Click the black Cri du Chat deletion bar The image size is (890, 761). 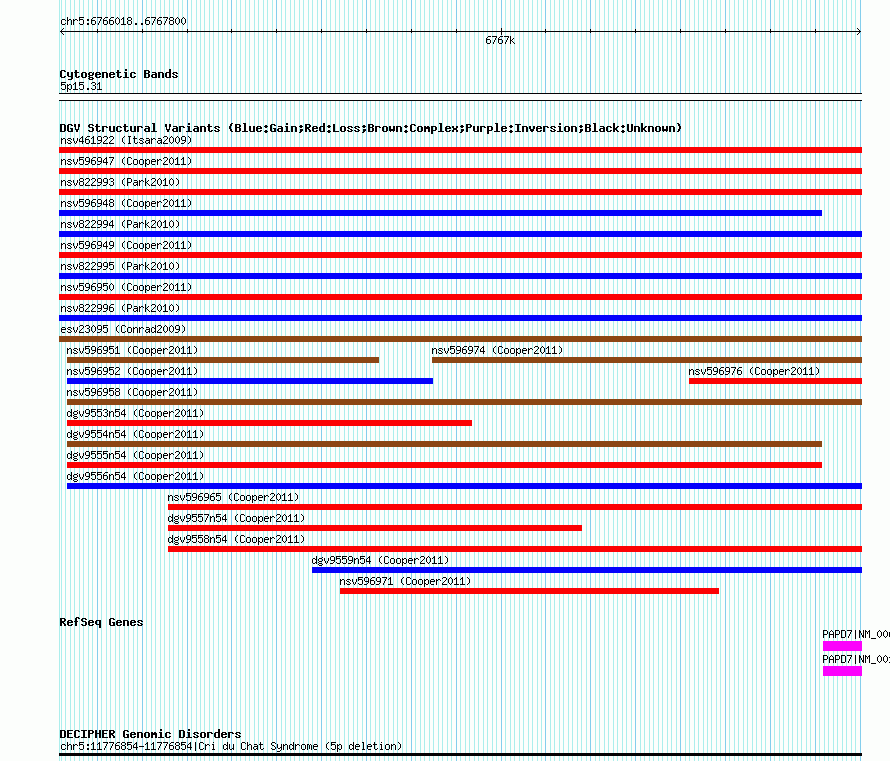tap(460, 755)
